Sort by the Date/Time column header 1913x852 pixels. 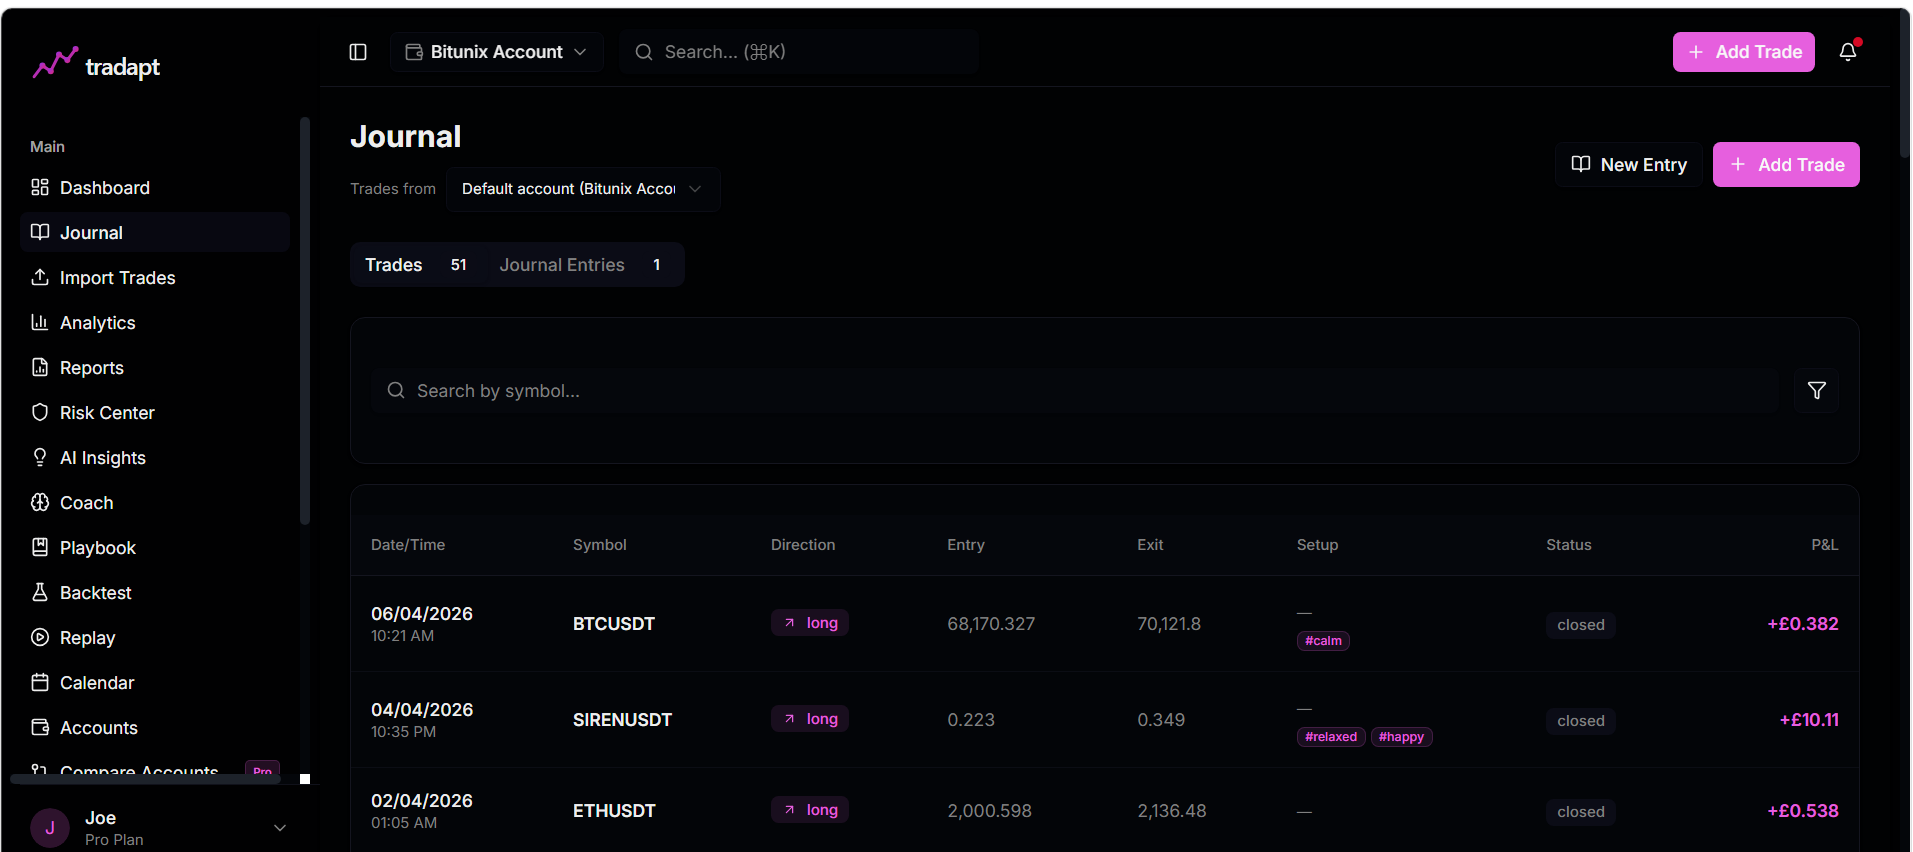coord(408,545)
